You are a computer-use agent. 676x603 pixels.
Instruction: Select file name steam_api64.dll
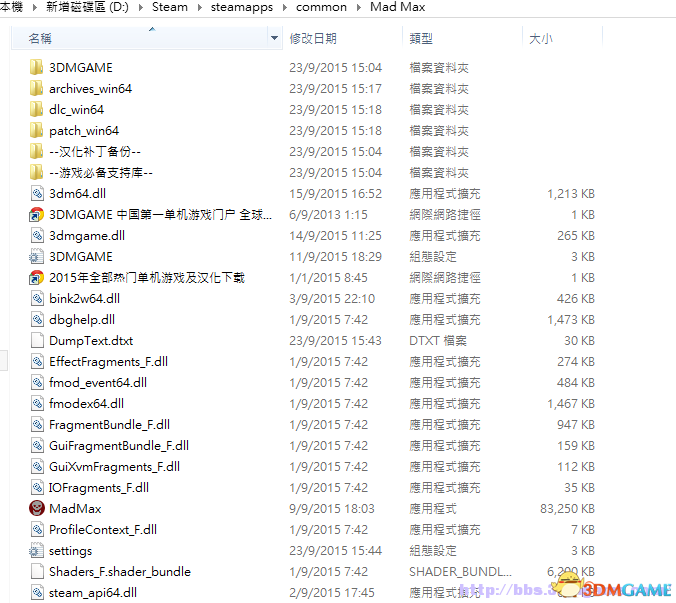click(93, 593)
